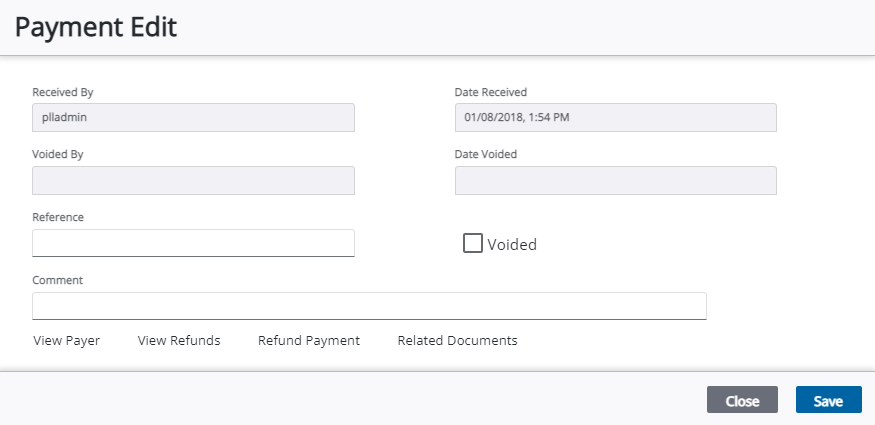Select the Refund Payment link
Viewport: 875px width, 425px height.
coord(309,341)
